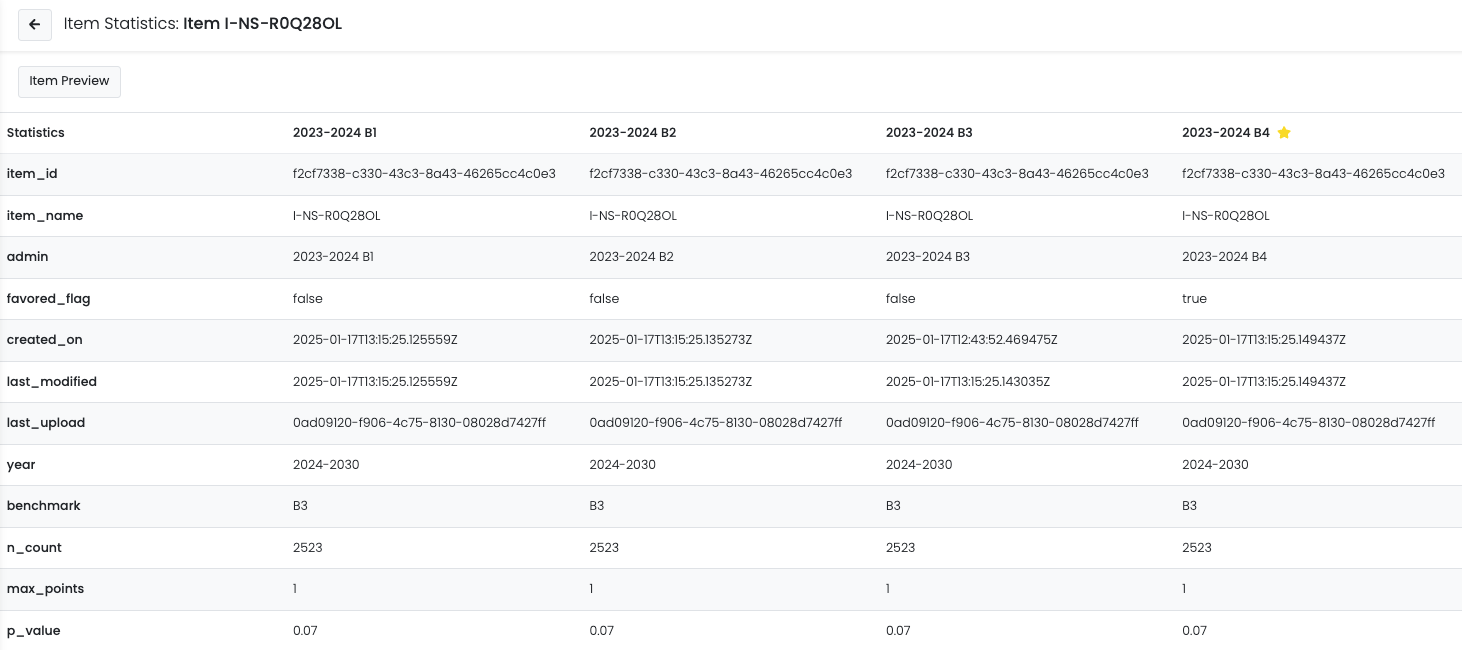The height and width of the screenshot is (650, 1462).
Task: Select the p_value row label
Action: (33, 631)
